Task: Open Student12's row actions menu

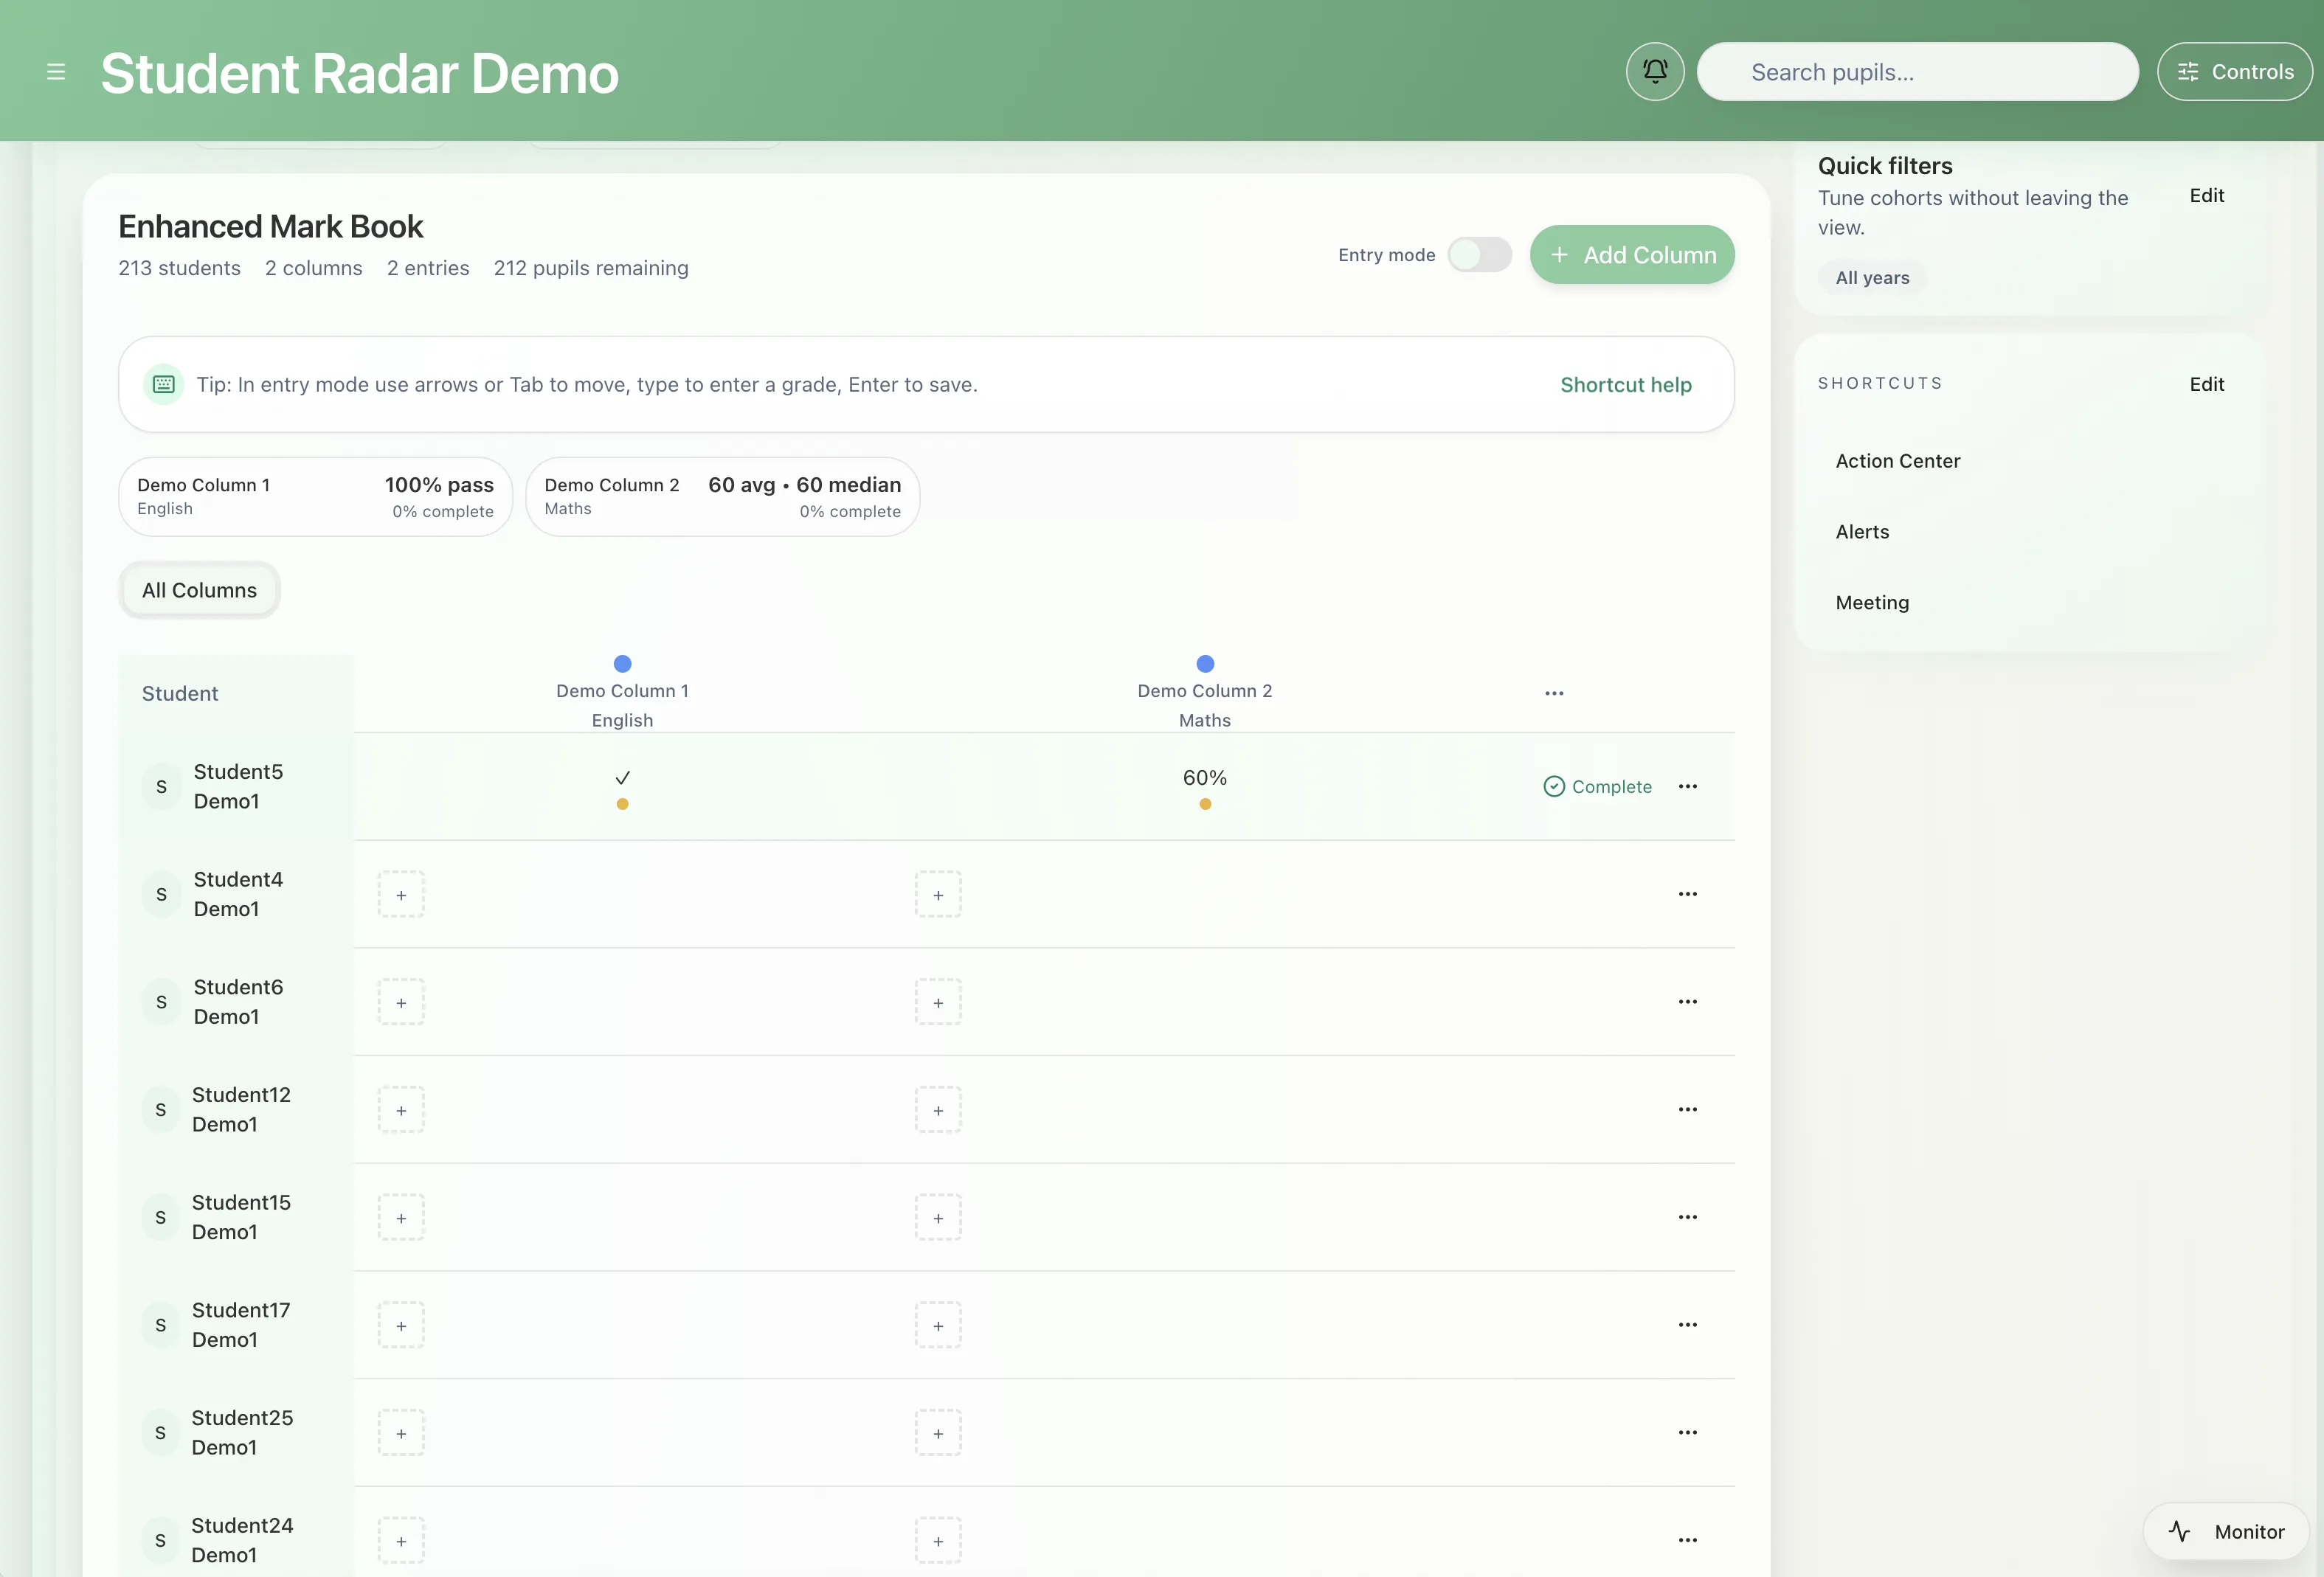Action: tap(1688, 1109)
